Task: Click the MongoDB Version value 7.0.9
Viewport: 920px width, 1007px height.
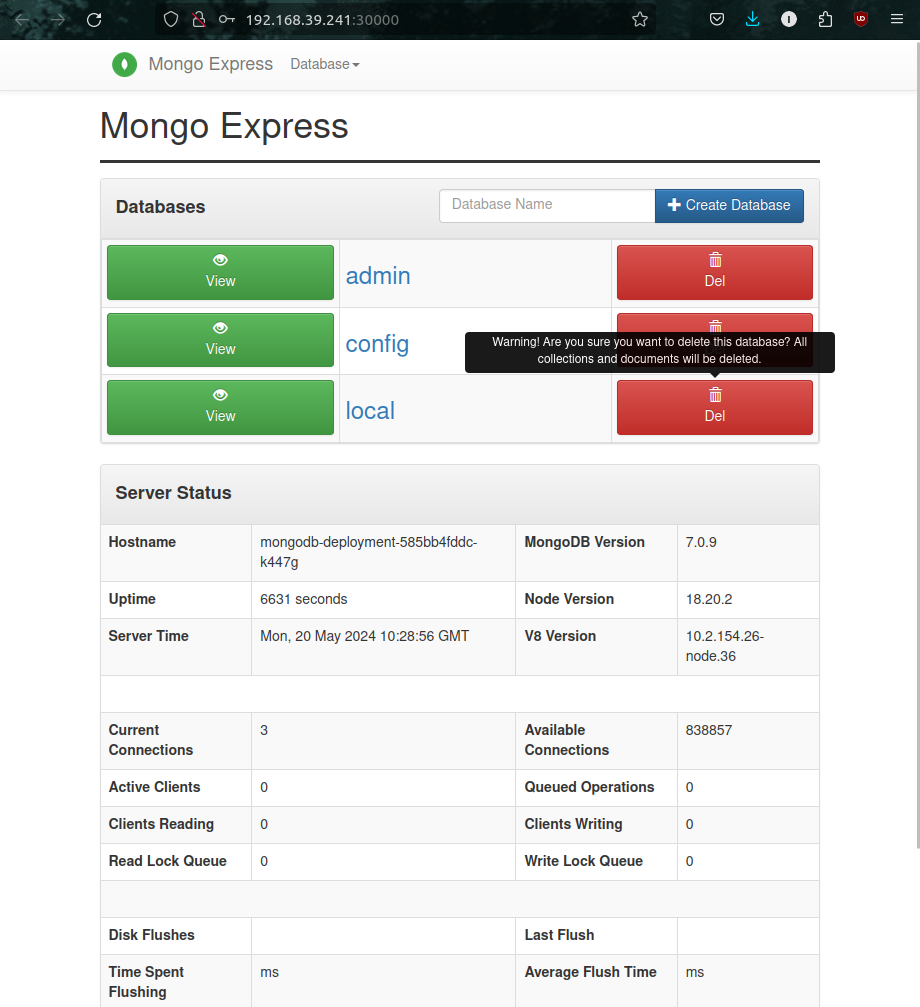Action: pos(701,542)
